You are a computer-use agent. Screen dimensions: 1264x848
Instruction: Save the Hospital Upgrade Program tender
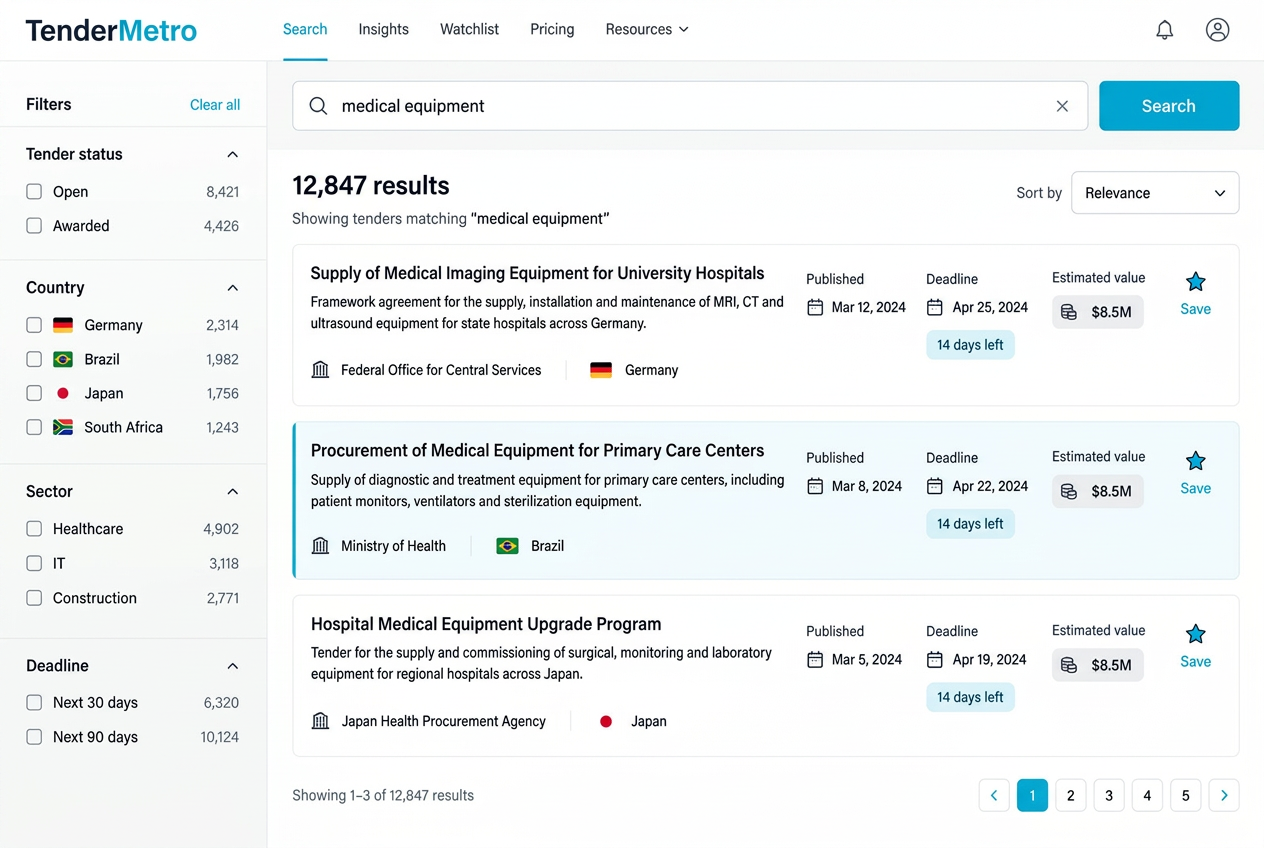1195,661
